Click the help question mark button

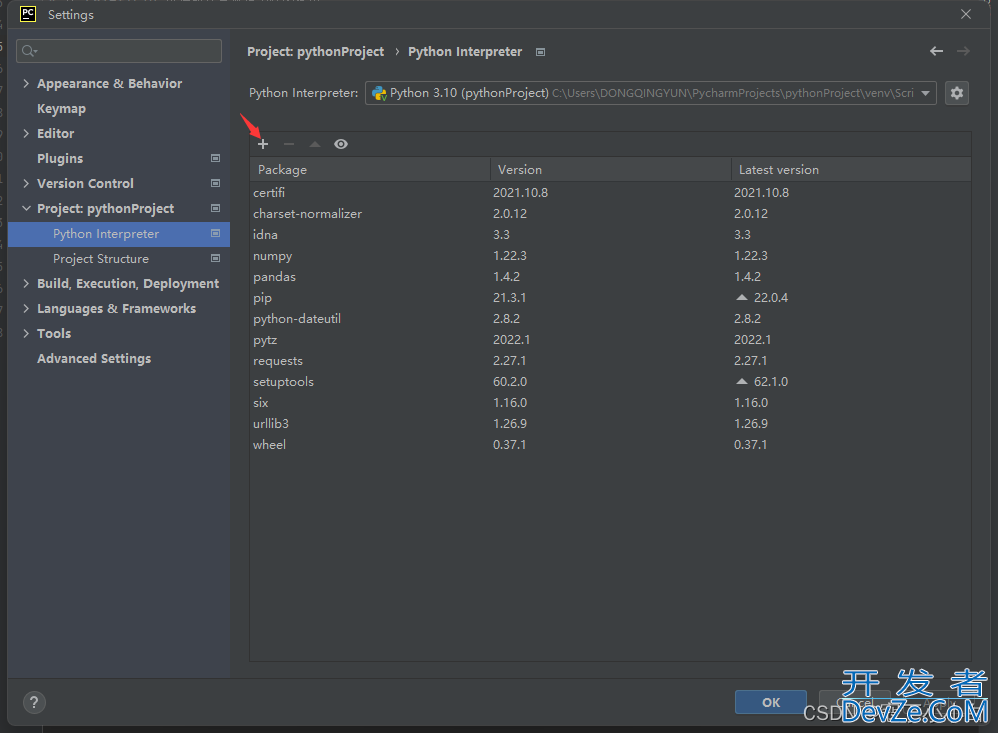(34, 702)
